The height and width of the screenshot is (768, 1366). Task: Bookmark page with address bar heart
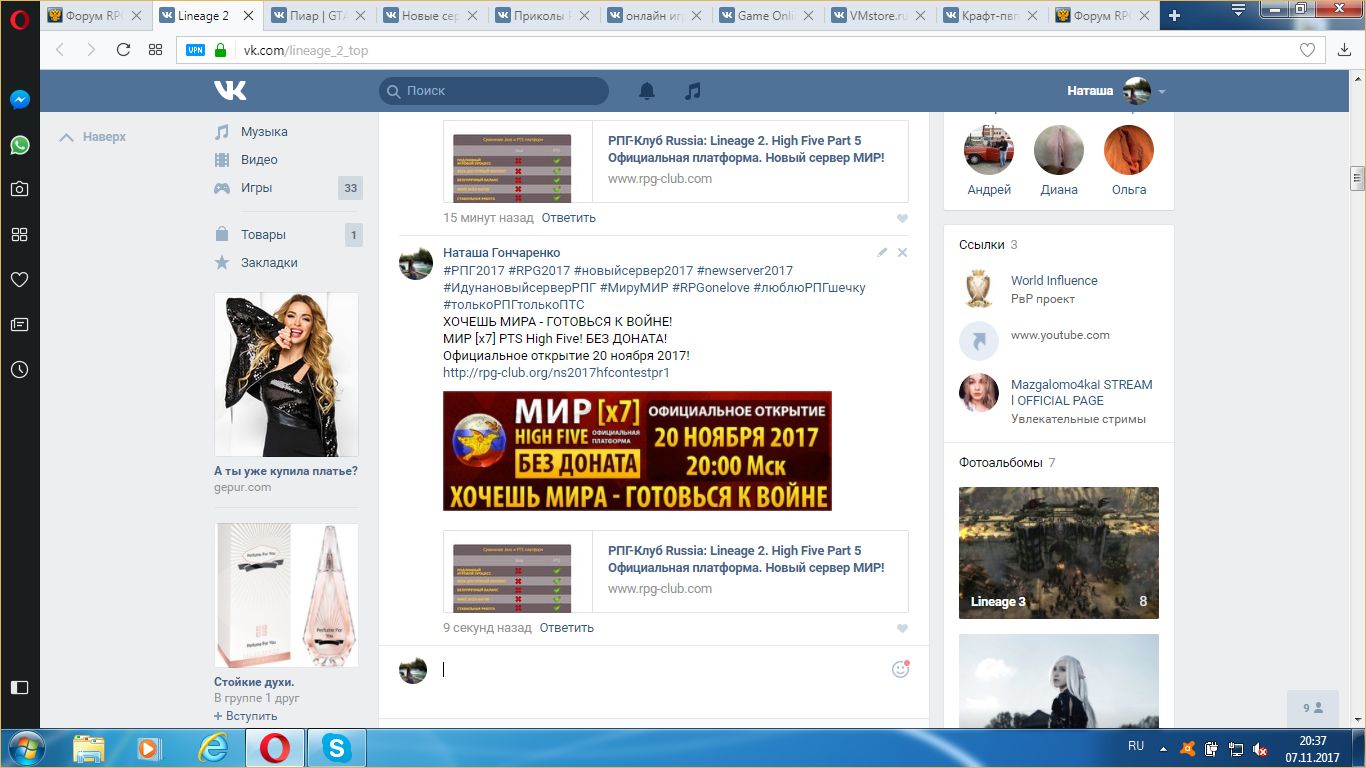coord(1307,50)
